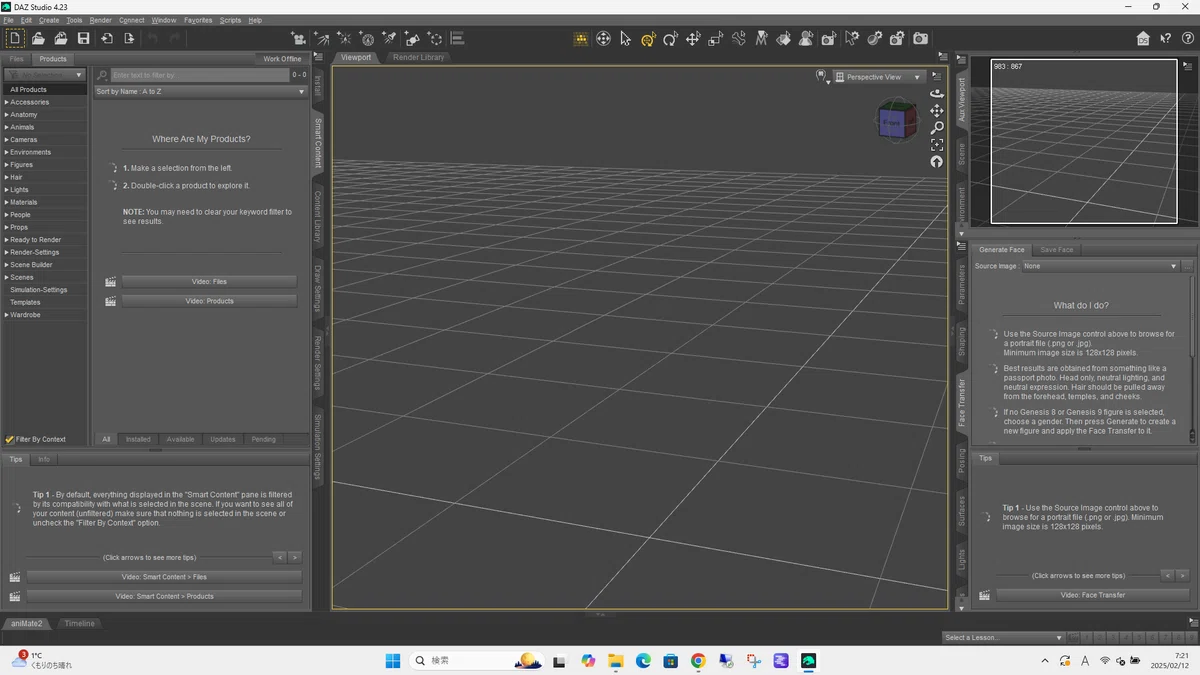Screen dimensions: 1200x675
Task: Click the Import file icon
Action: tap(107, 38)
